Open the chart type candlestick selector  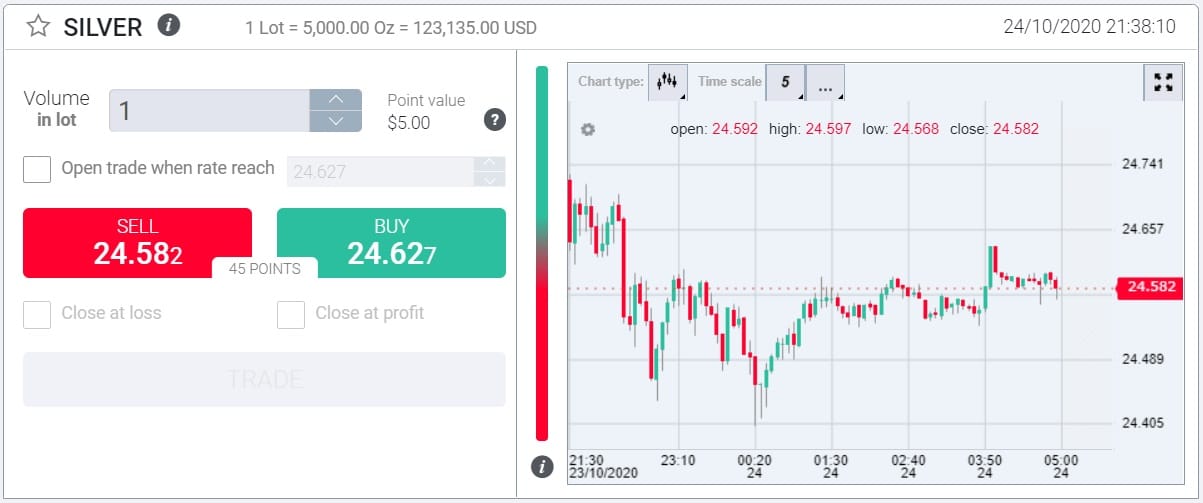point(668,82)
